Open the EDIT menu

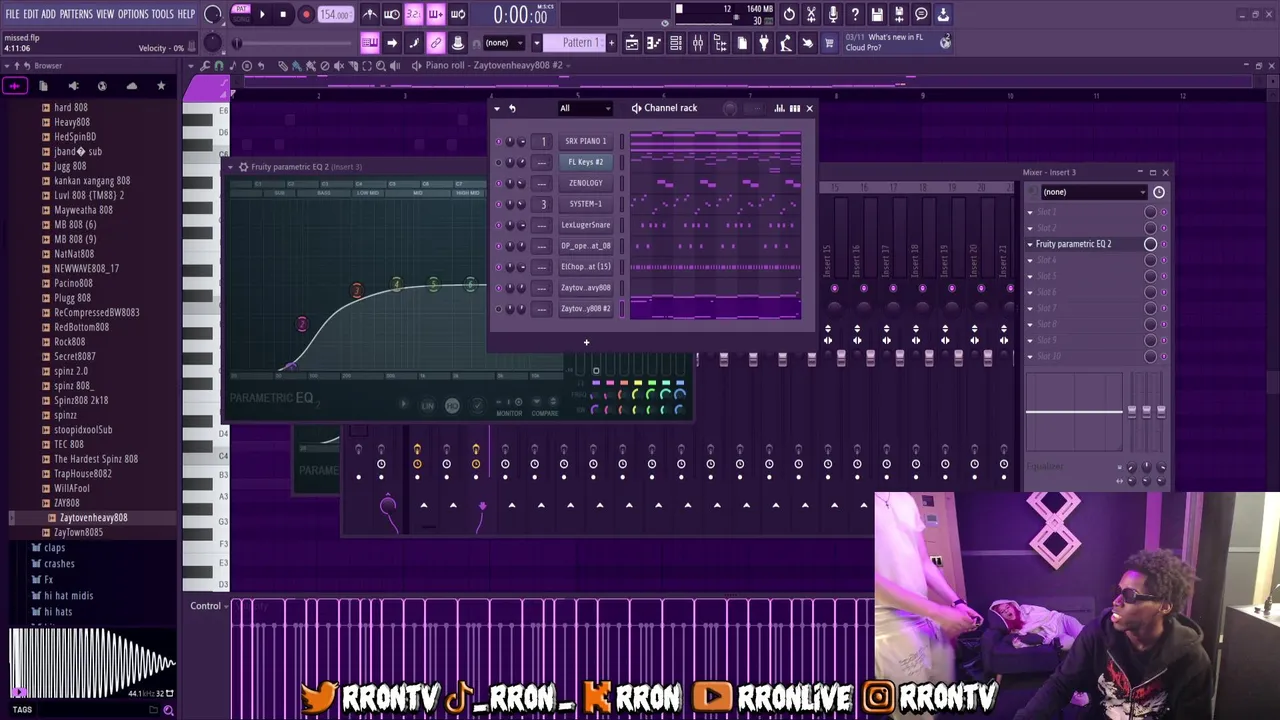31,14
